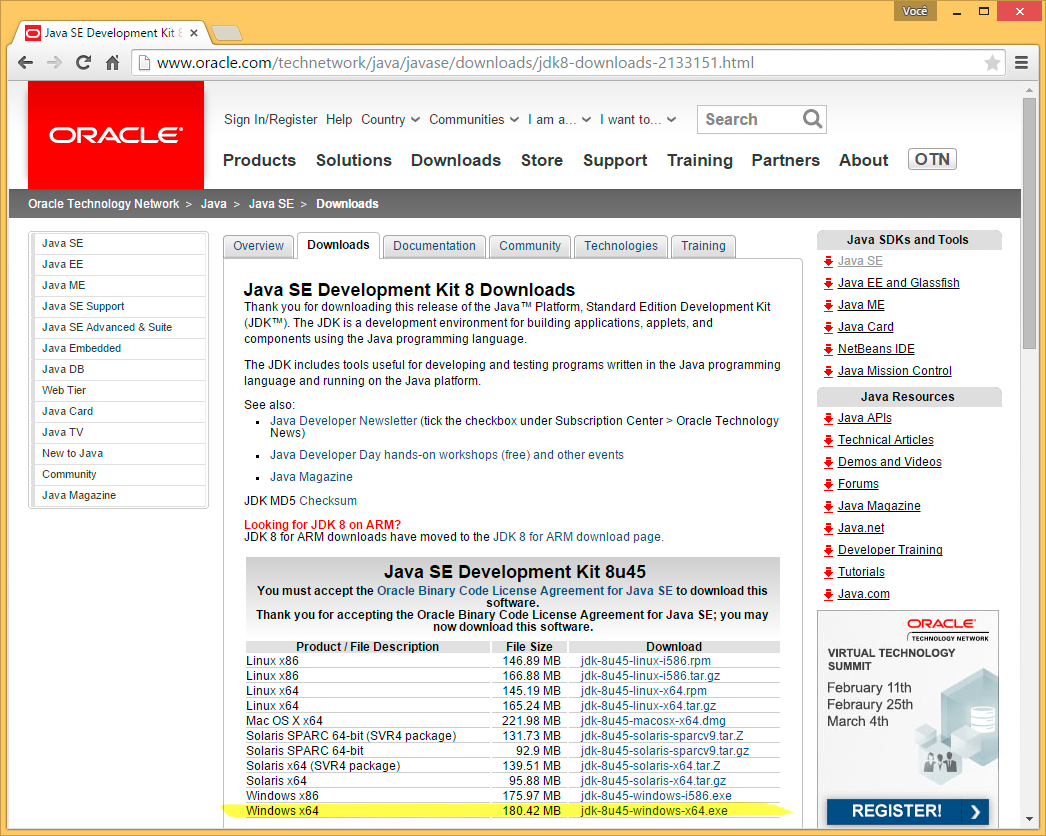Open the Support menu
The height and width of the screenshot is (836, 1046).
click(x=615, y=160)
